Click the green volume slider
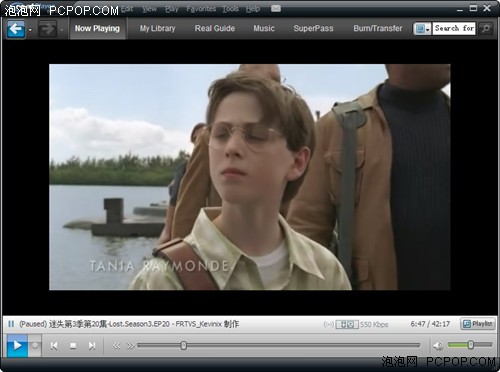This screenshot has height=372, width=500. coord(470,345)
